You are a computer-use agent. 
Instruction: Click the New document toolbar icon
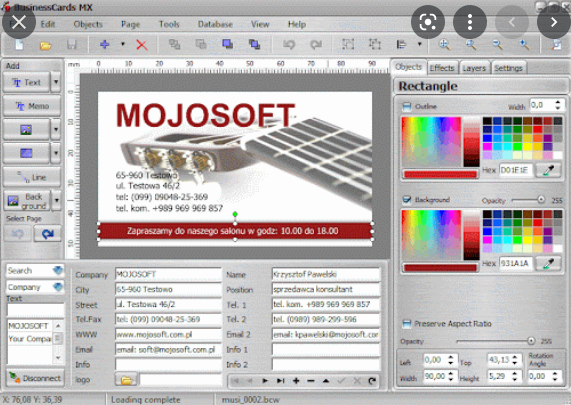coord(19,45)
